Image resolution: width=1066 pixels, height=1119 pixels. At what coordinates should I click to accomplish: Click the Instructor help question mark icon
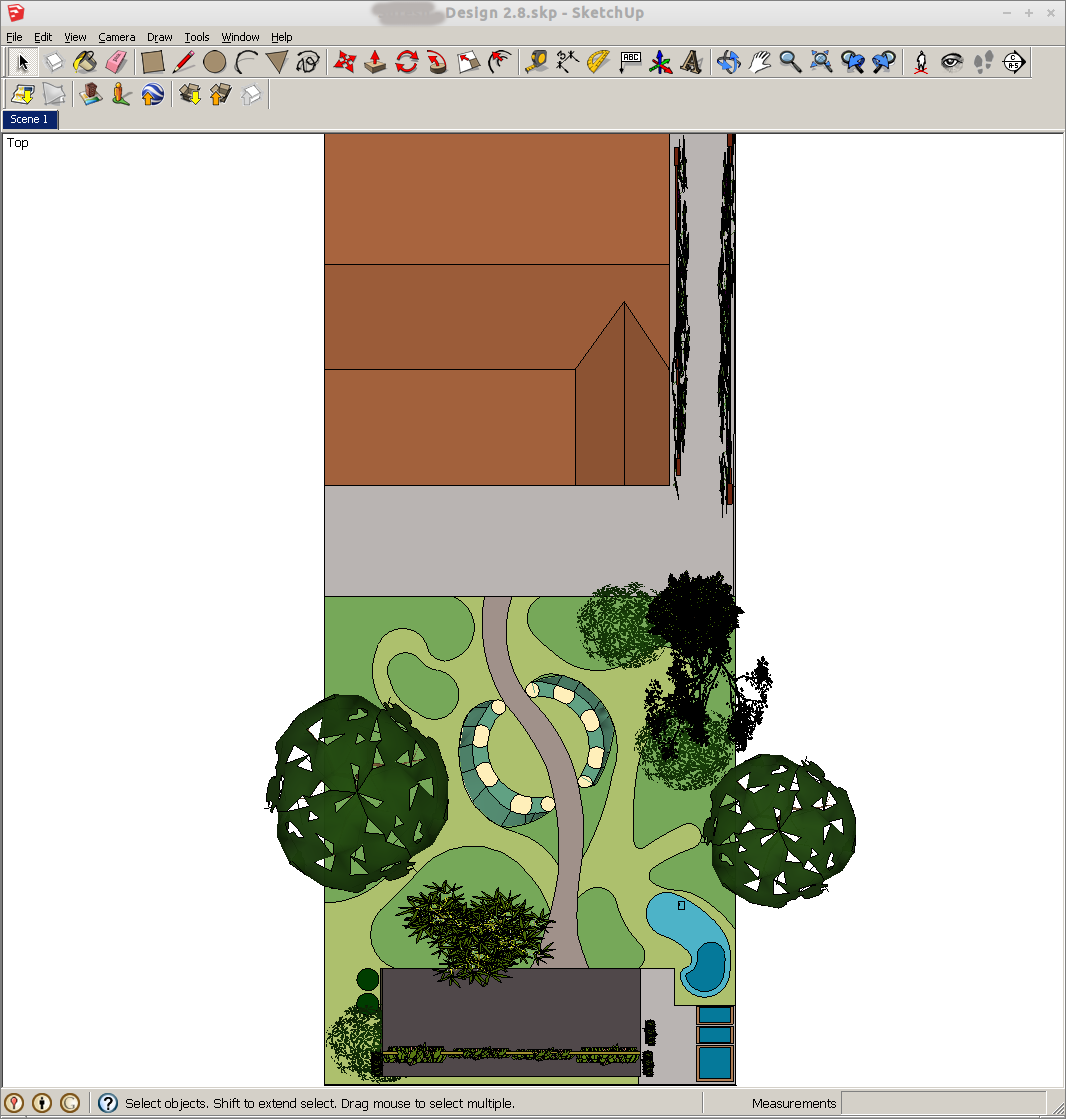point(108,1103)
